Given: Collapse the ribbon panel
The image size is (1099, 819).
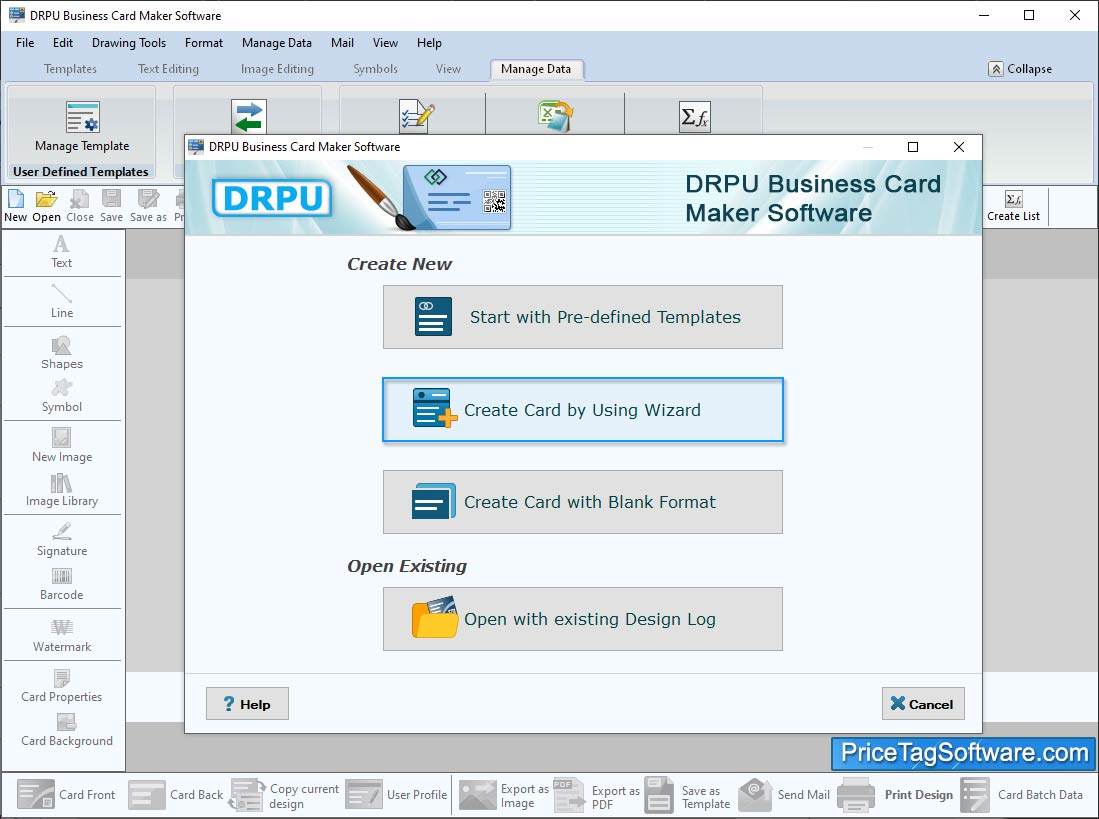Looking at the screenshot, I should [x=1020, y=69].
